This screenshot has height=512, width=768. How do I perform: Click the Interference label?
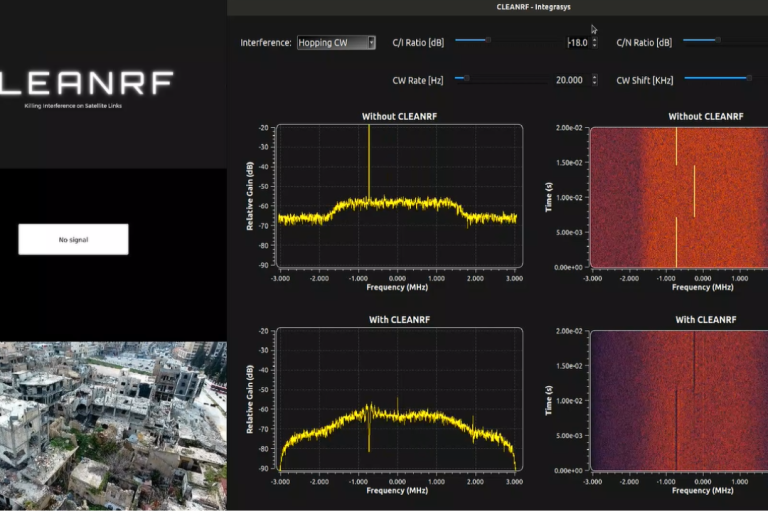point(266,43)
